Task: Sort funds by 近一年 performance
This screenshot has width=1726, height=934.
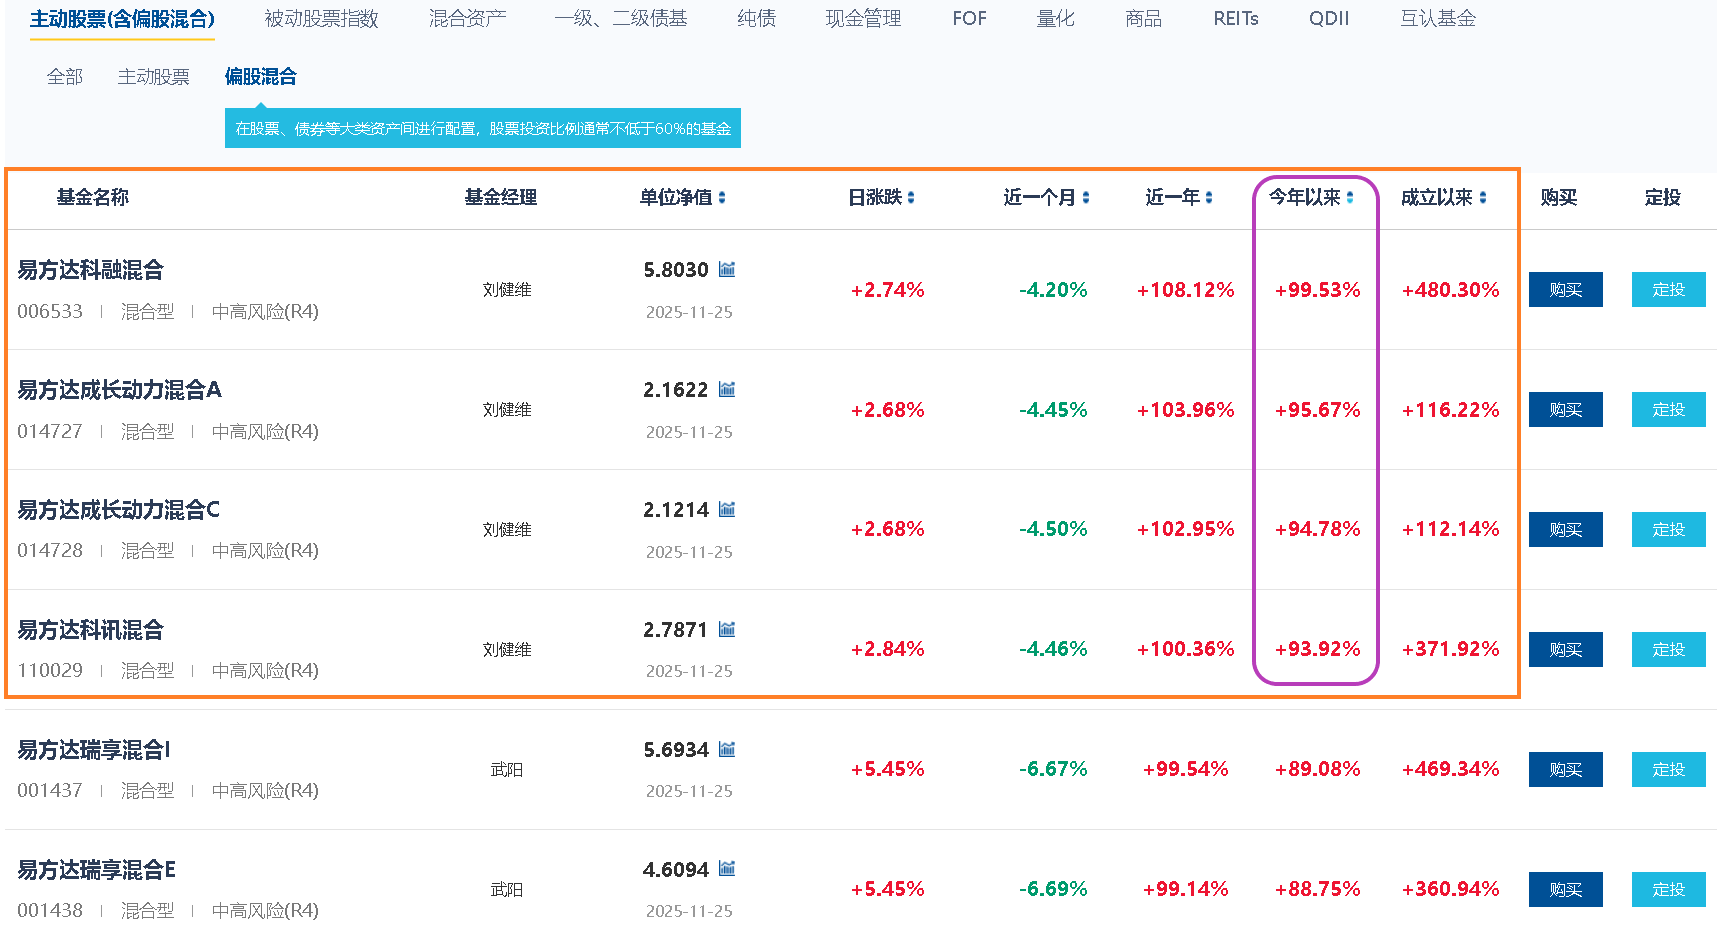Action: 1209,198
